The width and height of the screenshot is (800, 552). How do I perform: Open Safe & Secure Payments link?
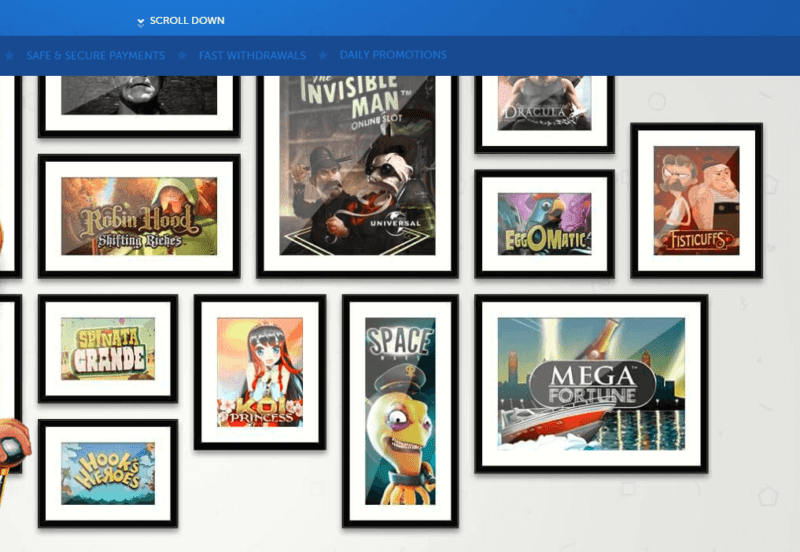click(x=95, y=56)
